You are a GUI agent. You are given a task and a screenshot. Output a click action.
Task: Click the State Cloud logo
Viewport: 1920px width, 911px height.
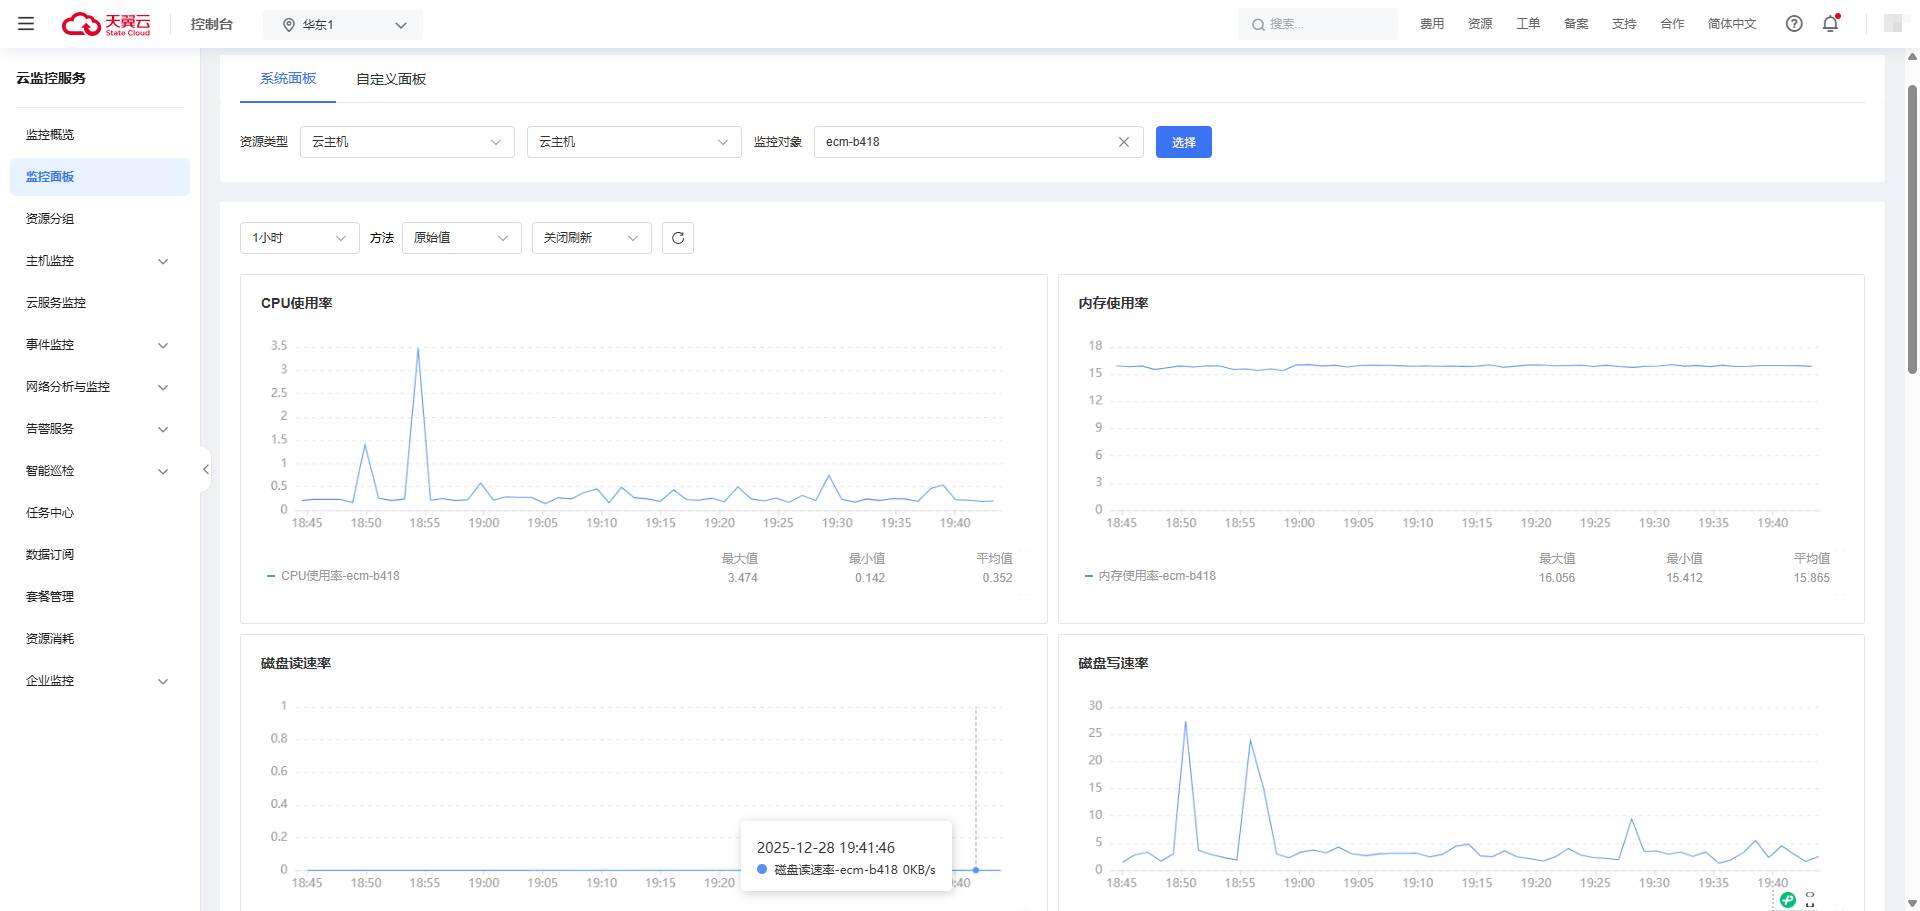coord(106,24)
